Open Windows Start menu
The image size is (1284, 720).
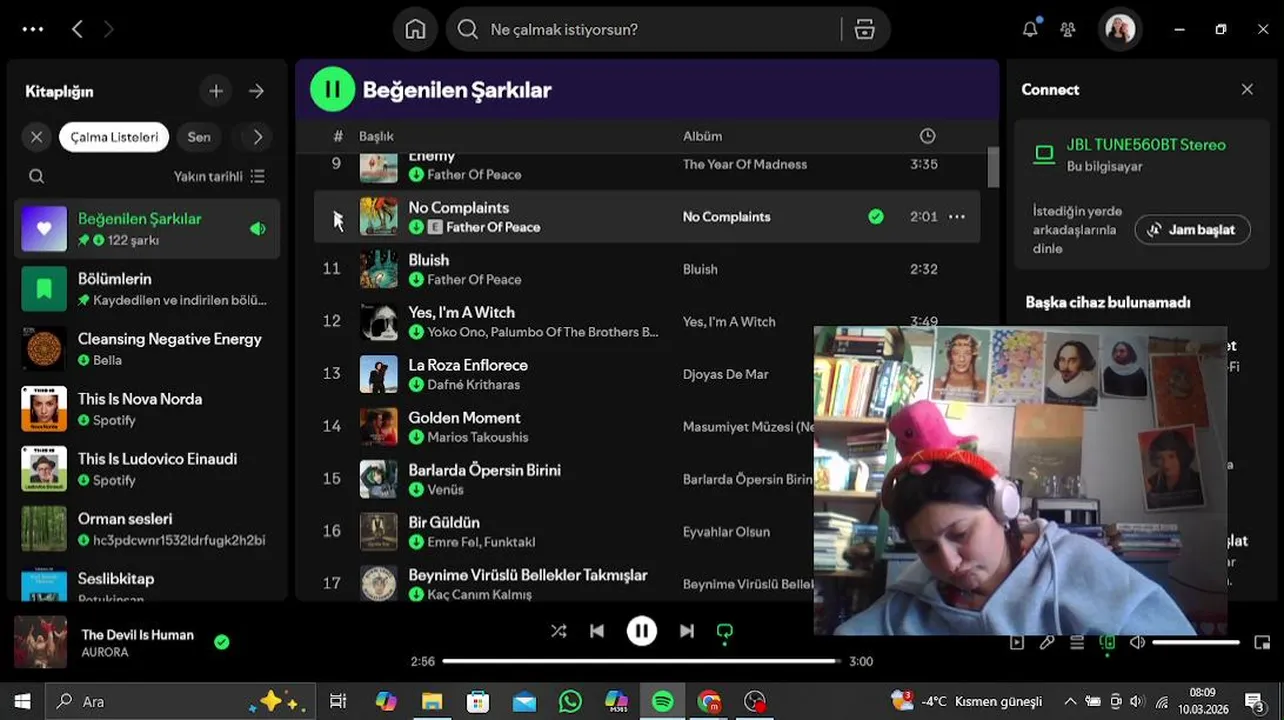22,701
